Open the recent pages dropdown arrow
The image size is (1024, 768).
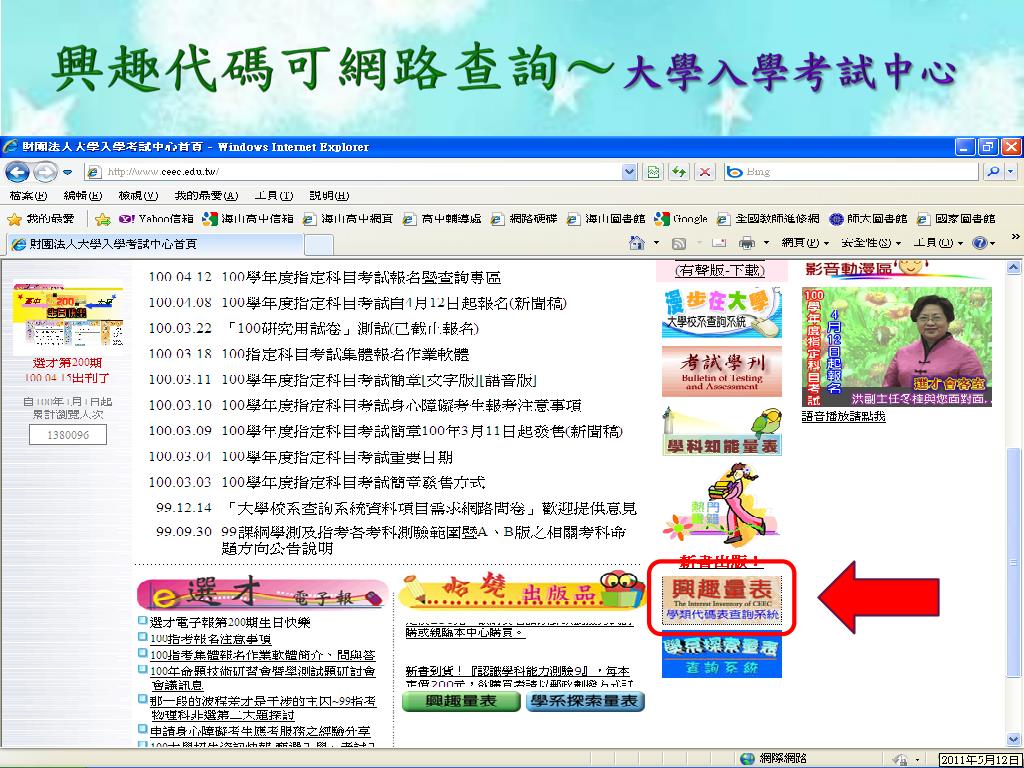67,172
